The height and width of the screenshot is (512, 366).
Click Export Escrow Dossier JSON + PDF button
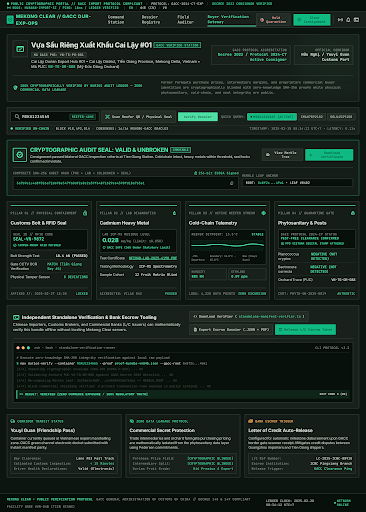(x=231, y=329)
